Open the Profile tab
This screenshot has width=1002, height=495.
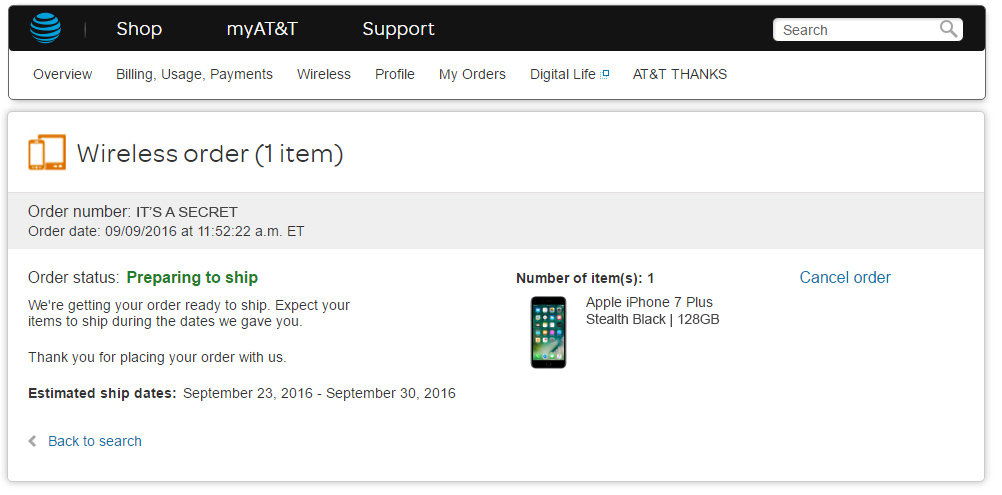tap(395, 74)
